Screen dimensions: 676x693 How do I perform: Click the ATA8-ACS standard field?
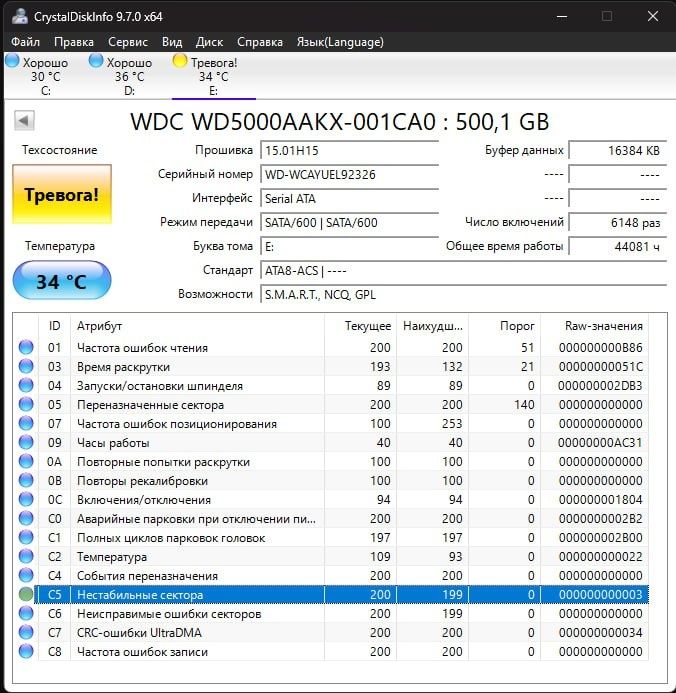tap(463, 270)
